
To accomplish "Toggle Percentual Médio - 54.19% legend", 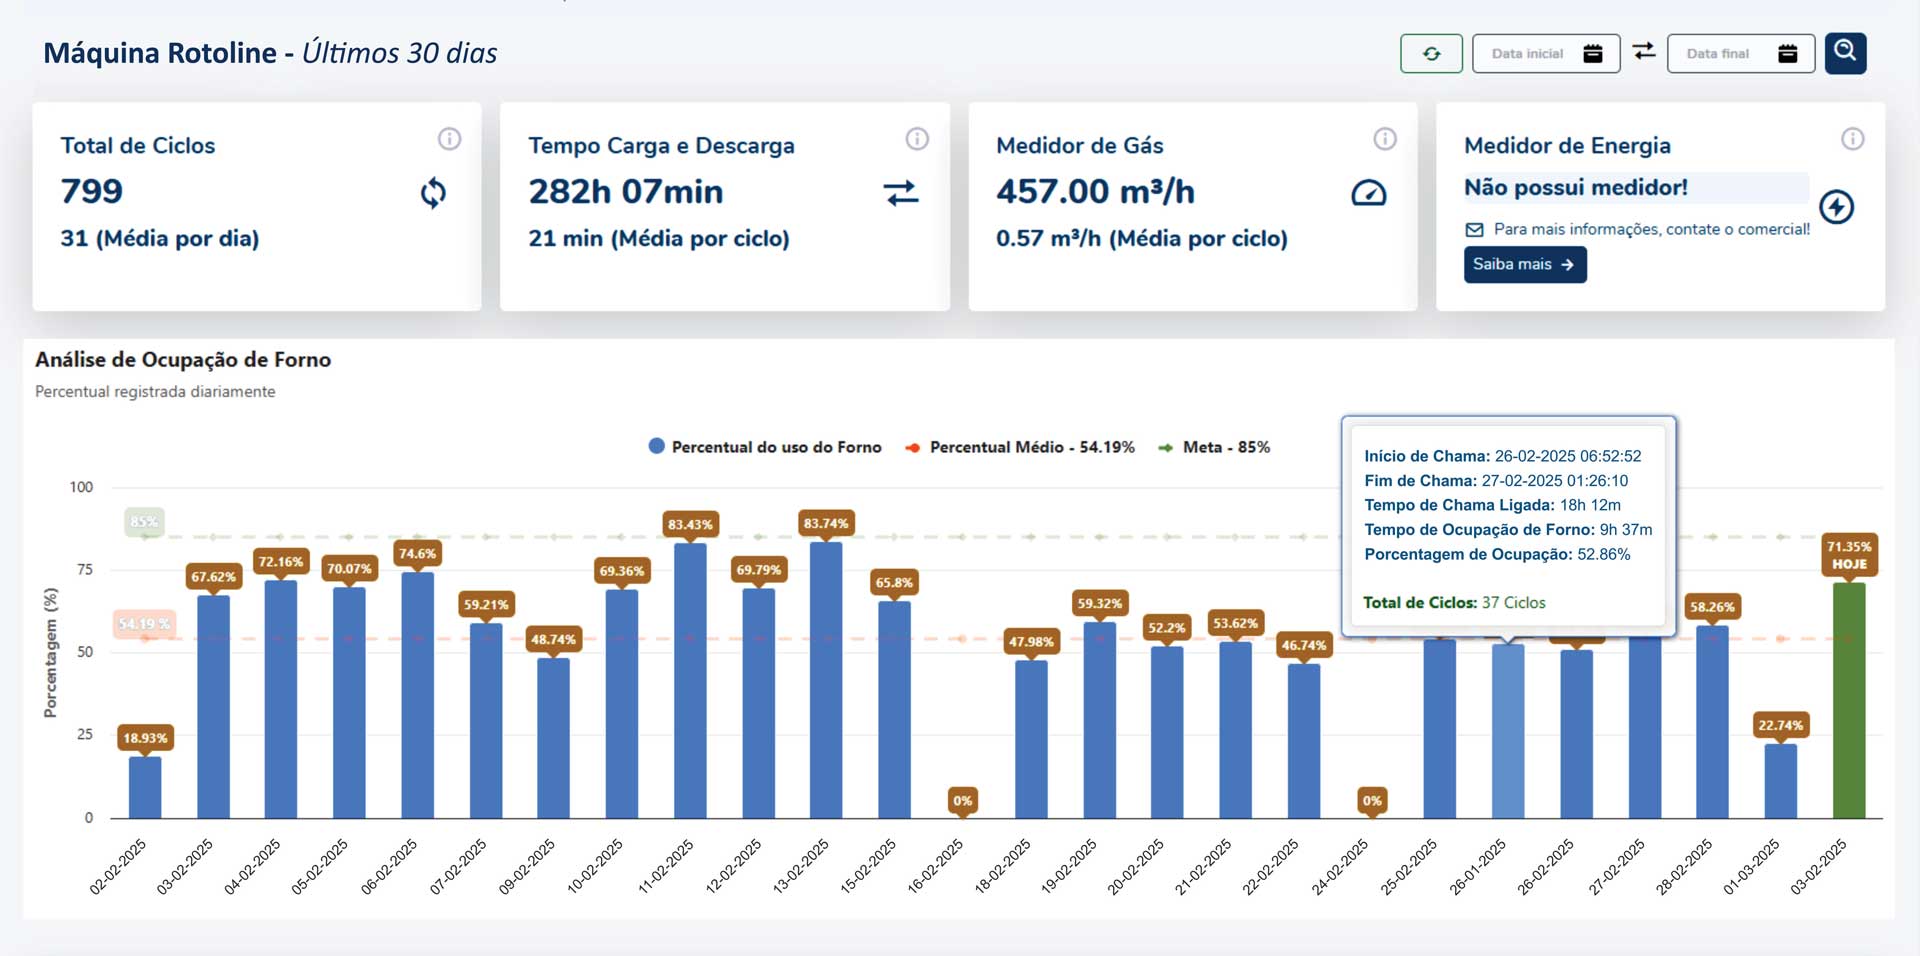I will [1020, 447].
